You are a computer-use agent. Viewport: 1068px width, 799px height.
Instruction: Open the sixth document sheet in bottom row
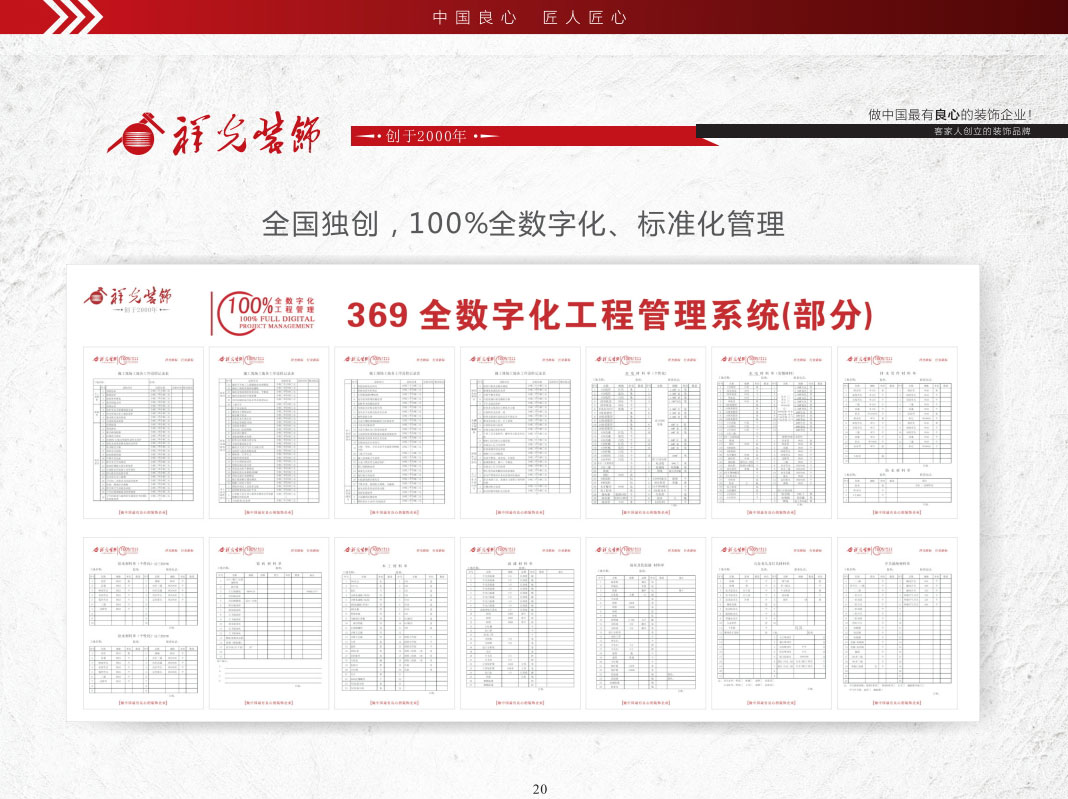[772, 623]
